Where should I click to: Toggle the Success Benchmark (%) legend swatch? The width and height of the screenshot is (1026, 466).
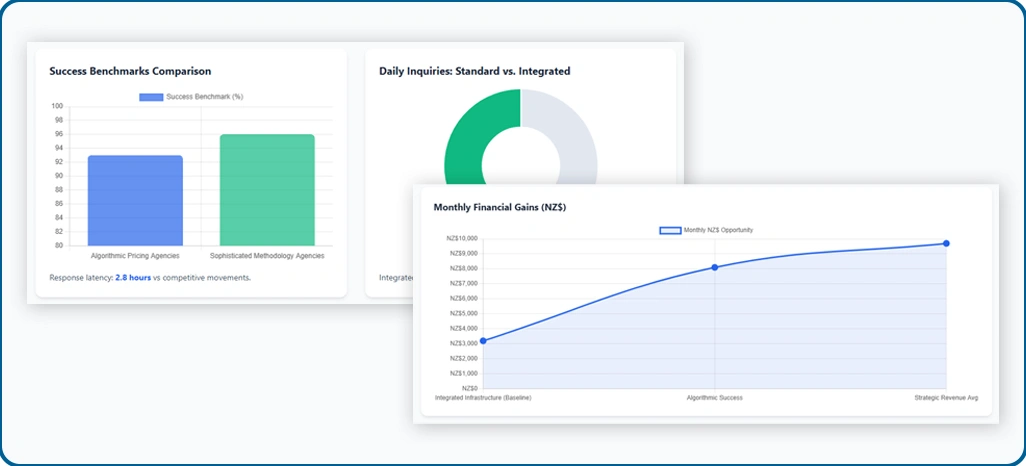151,97
